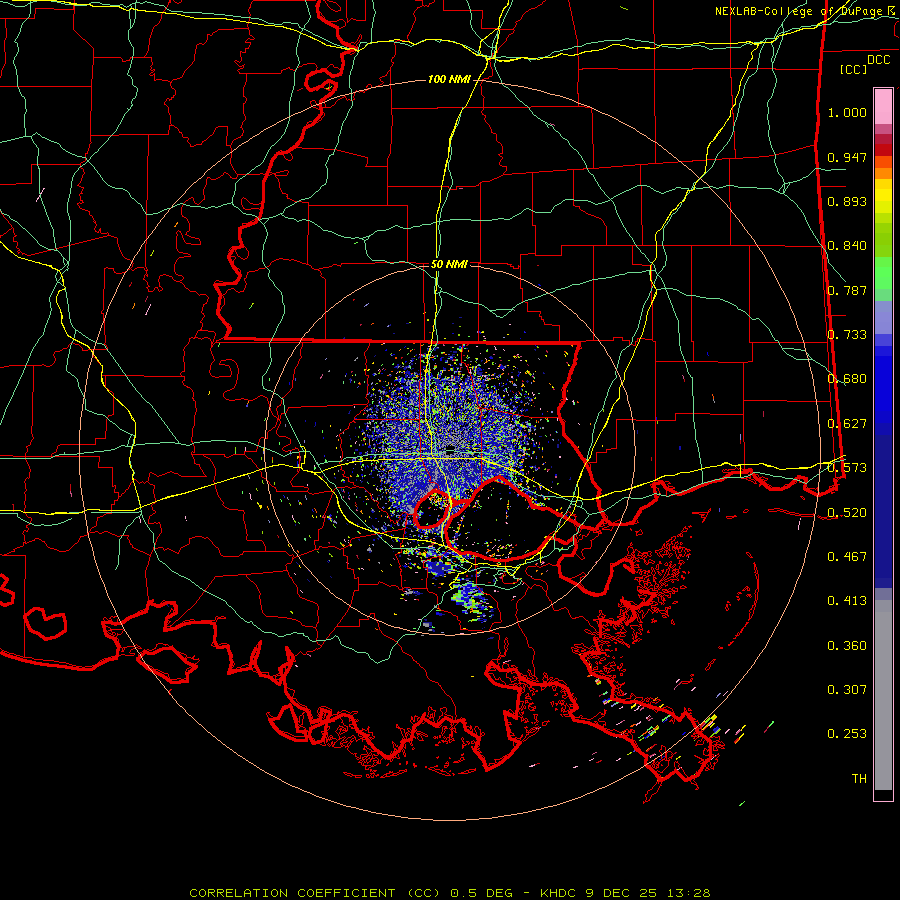Pick the gray segment of the color bar
This screenshot has width=900, height=900.
pyautogui.click(x=883, y=695)
